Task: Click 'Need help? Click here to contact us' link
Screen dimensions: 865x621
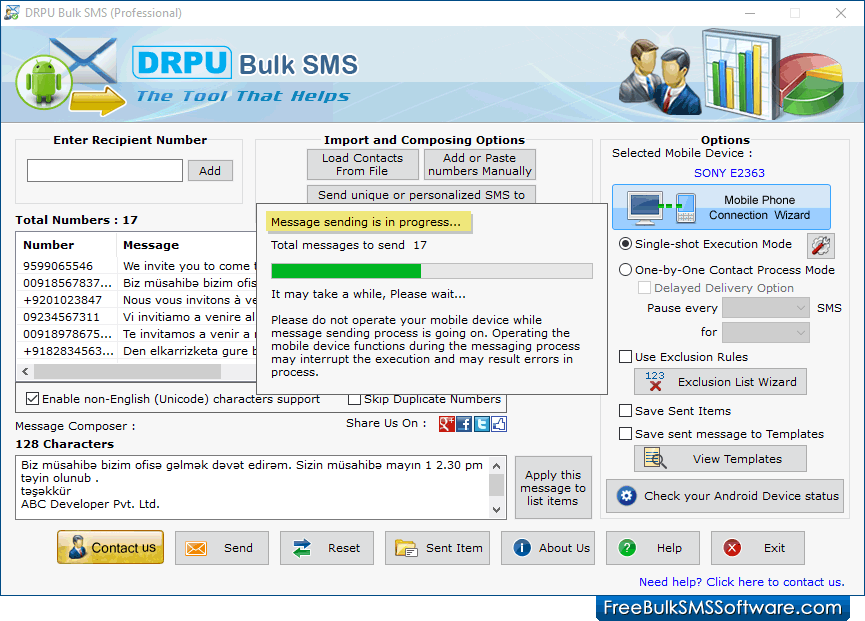Action: click(741, 582)
